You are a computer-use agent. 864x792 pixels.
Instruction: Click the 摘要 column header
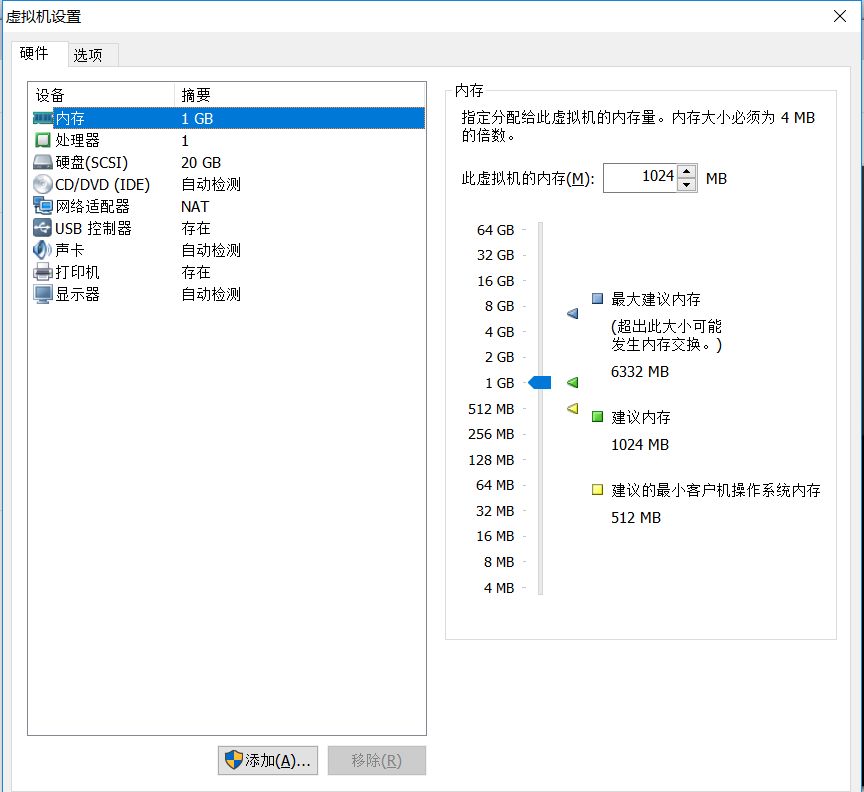[300, 95]
